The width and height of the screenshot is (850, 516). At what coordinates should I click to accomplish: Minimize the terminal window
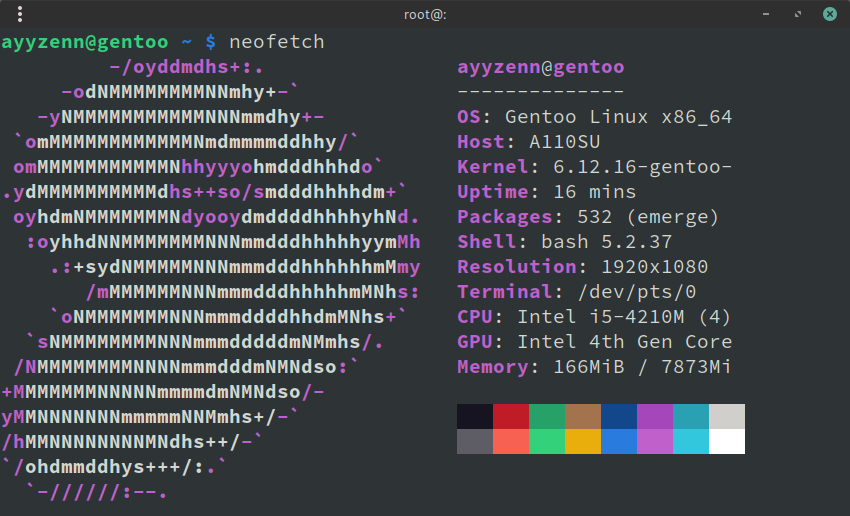(766, 14)
